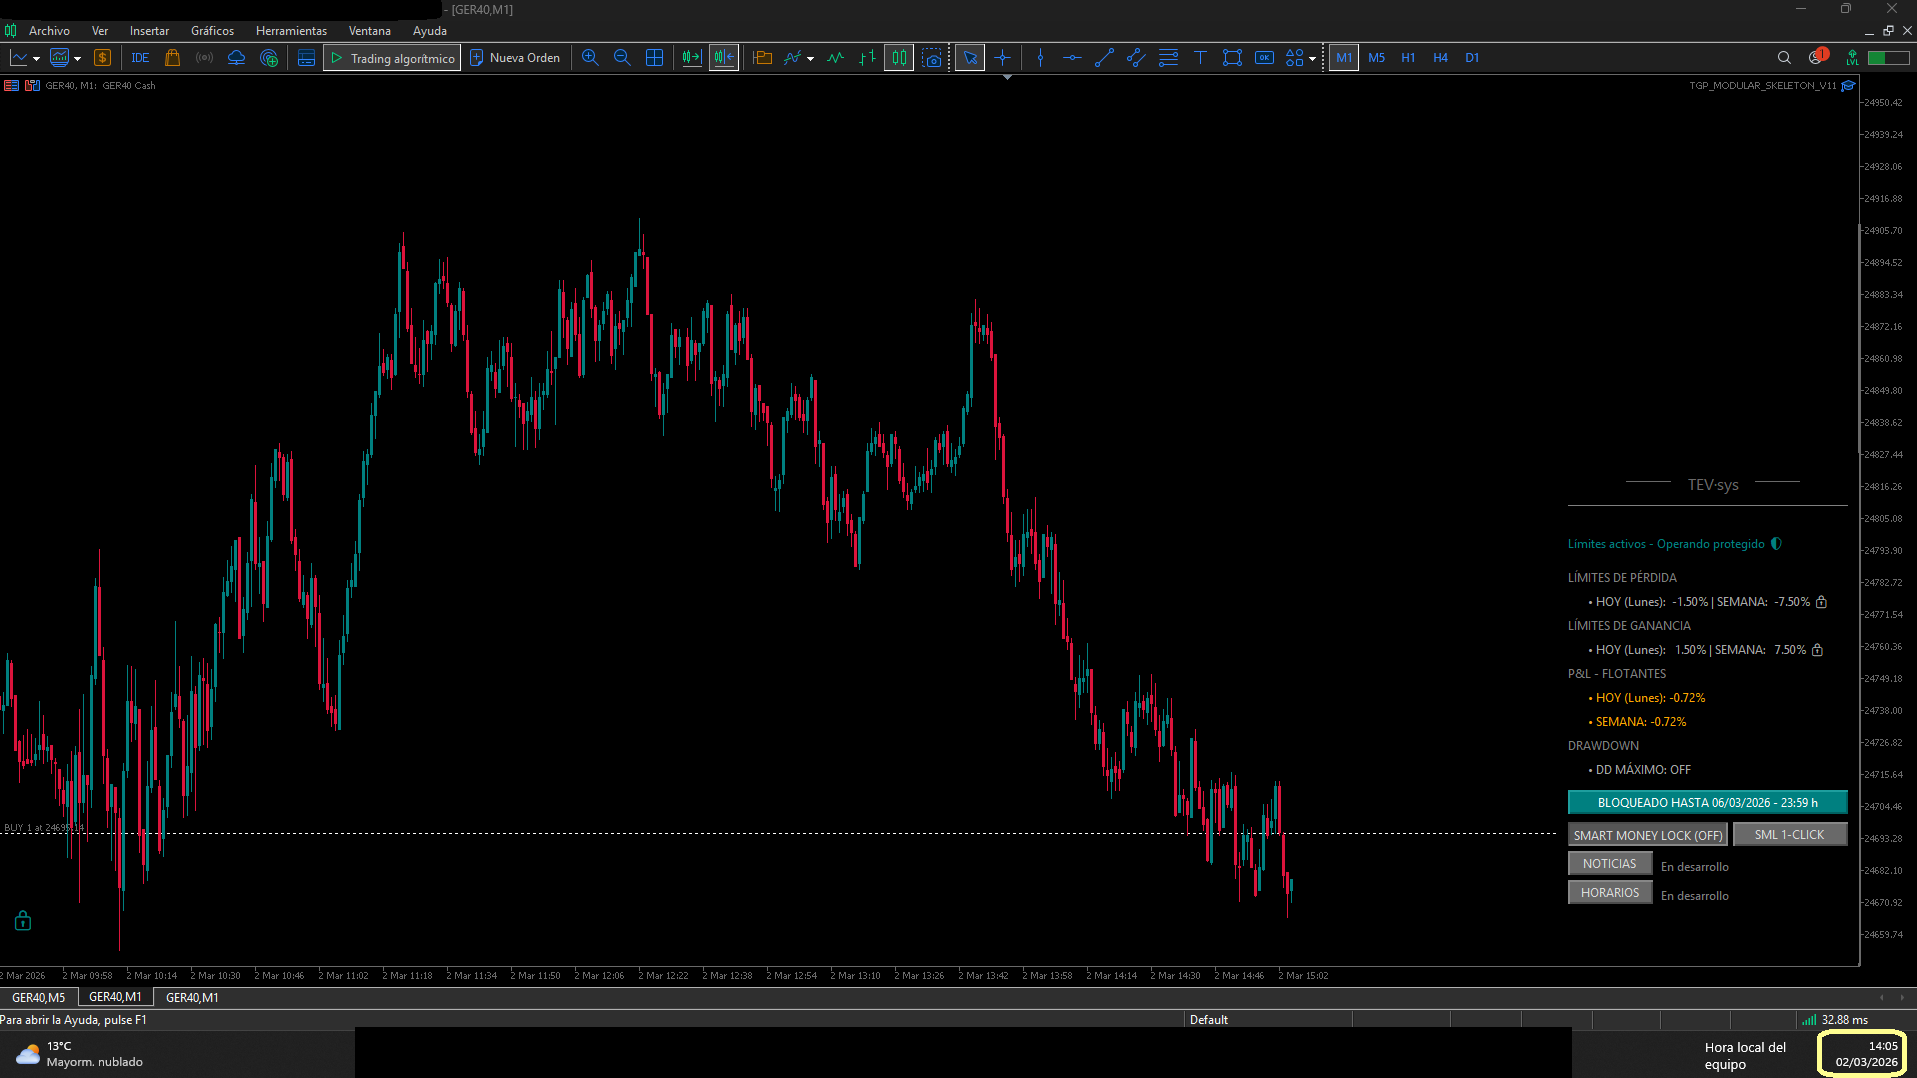Select the text label tool
The image size is (1917, 1078).
tap(1200, 58)
